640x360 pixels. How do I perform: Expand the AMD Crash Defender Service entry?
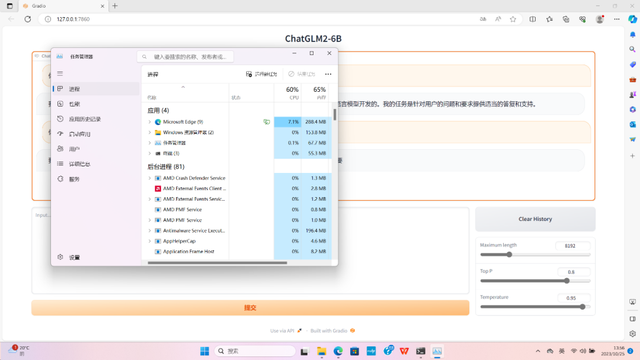click(149, 178)
